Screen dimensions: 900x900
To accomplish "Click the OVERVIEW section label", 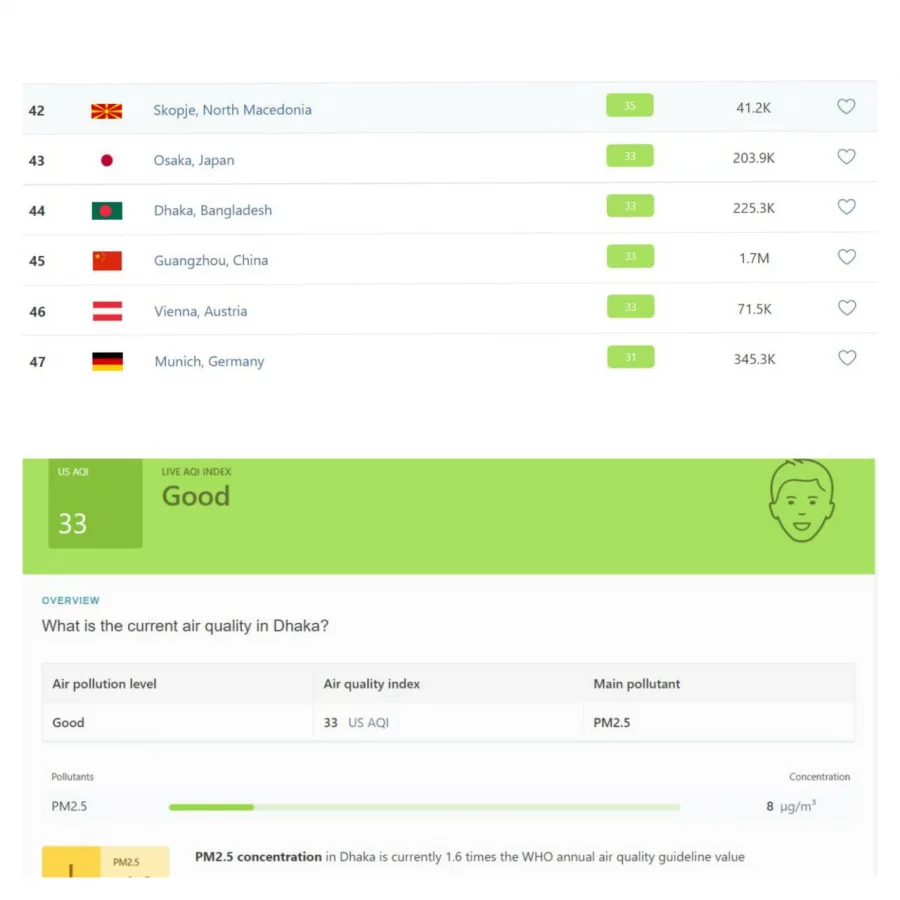I will pyautogui.click(x=71, y=600).
